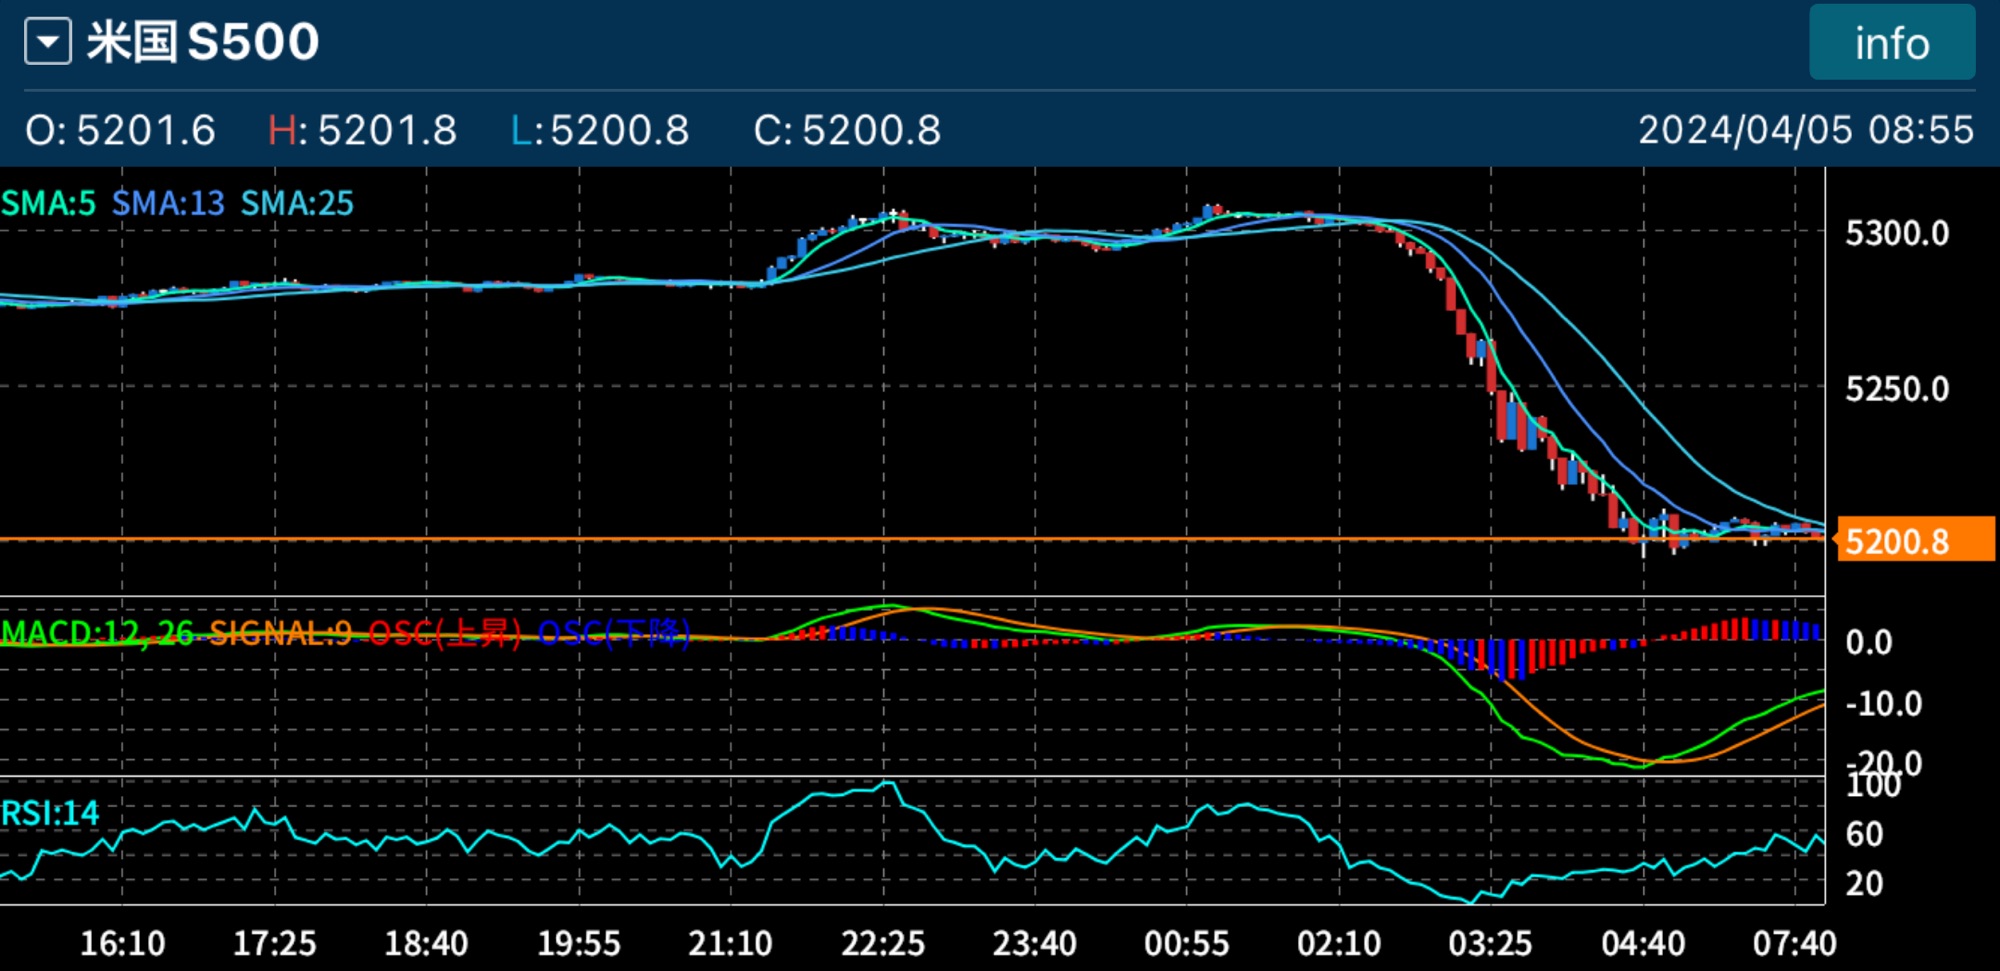Click the RSI:14 indicator label
Viewport: 2000px width, 971px height.
point(50,813)
